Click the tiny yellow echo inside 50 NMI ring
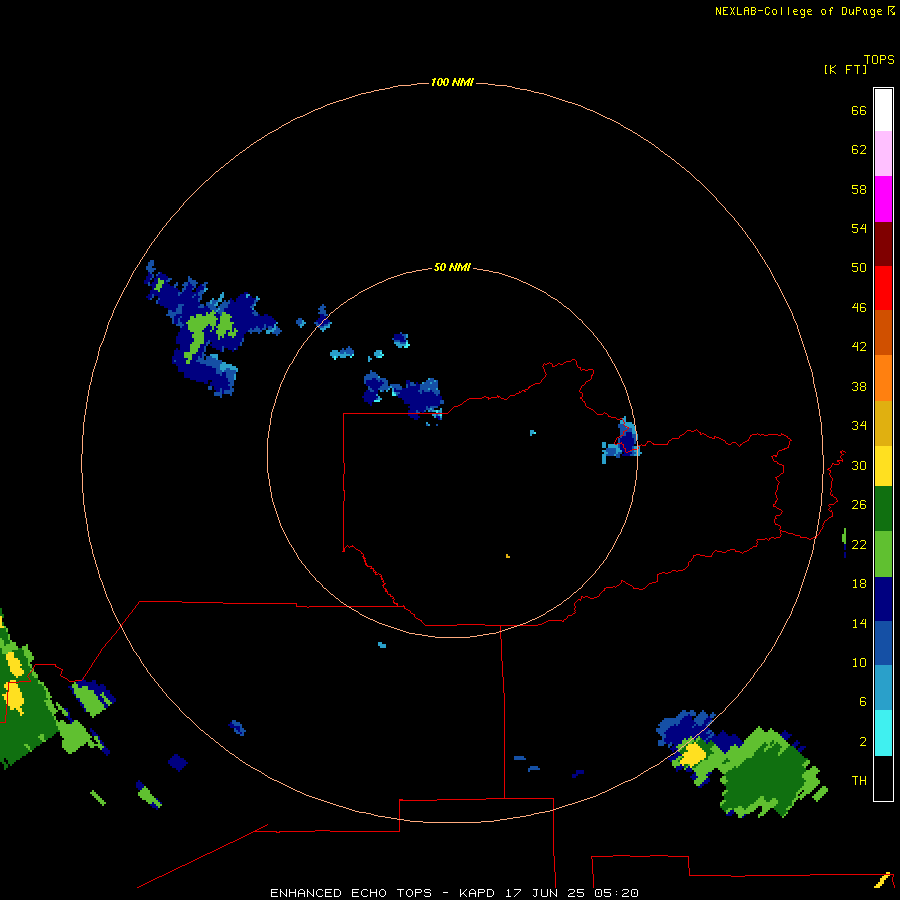 tap(508, 556)
